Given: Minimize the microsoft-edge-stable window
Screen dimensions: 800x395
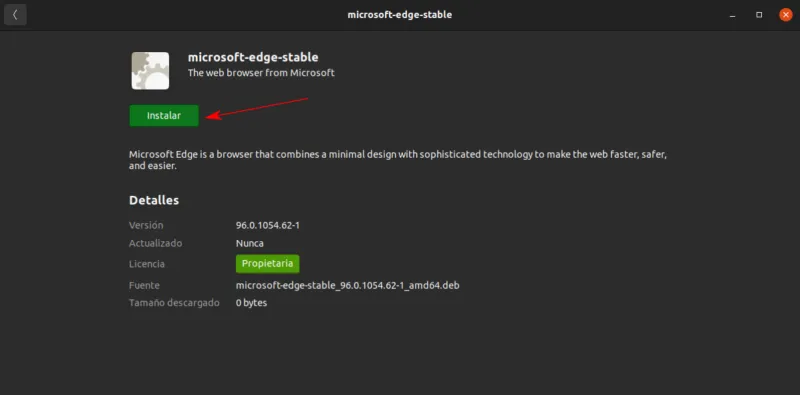Looking at the screenshot, I should [x=733, y=15].
